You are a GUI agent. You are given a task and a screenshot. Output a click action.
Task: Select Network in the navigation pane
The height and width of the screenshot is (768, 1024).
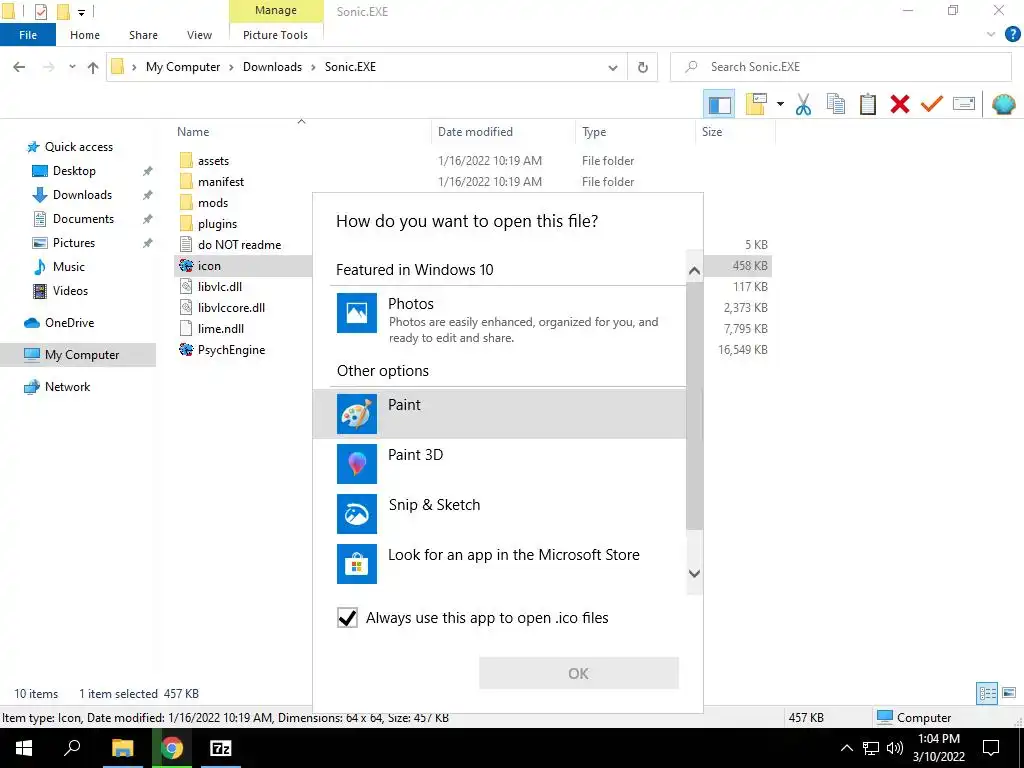tap(67, 387)
